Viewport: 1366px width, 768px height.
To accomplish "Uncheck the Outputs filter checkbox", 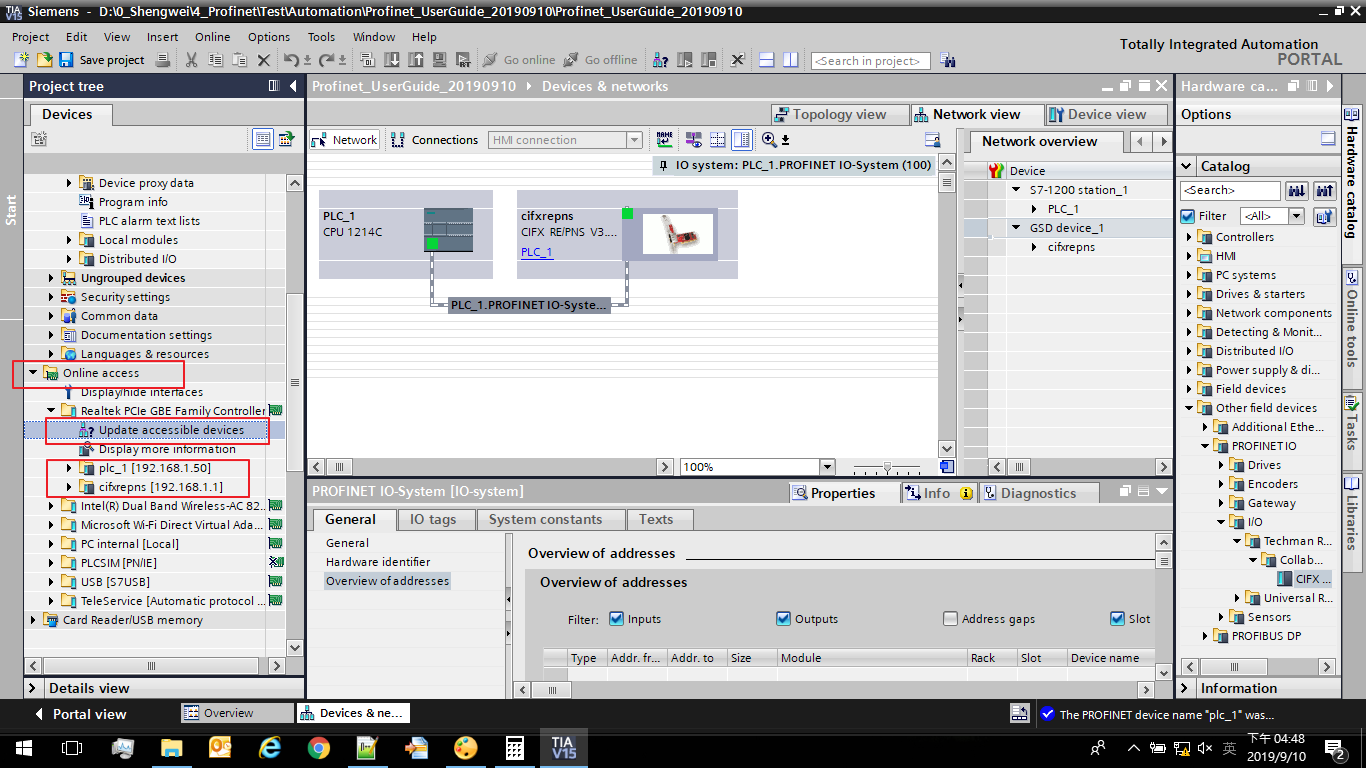I will coord(783,619).
